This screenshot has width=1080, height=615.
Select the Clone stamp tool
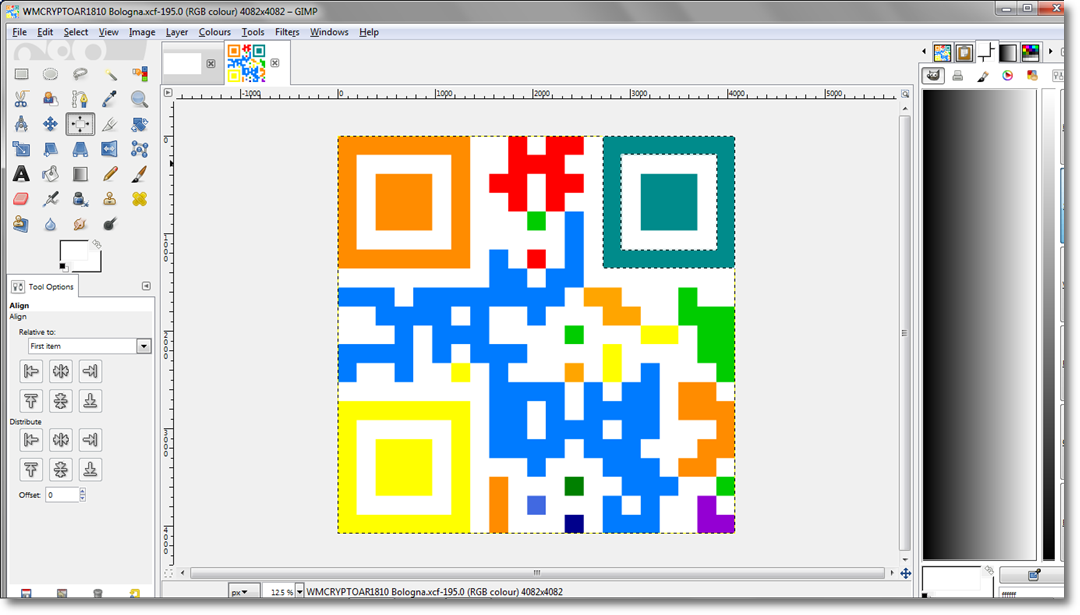click(110, 199)
